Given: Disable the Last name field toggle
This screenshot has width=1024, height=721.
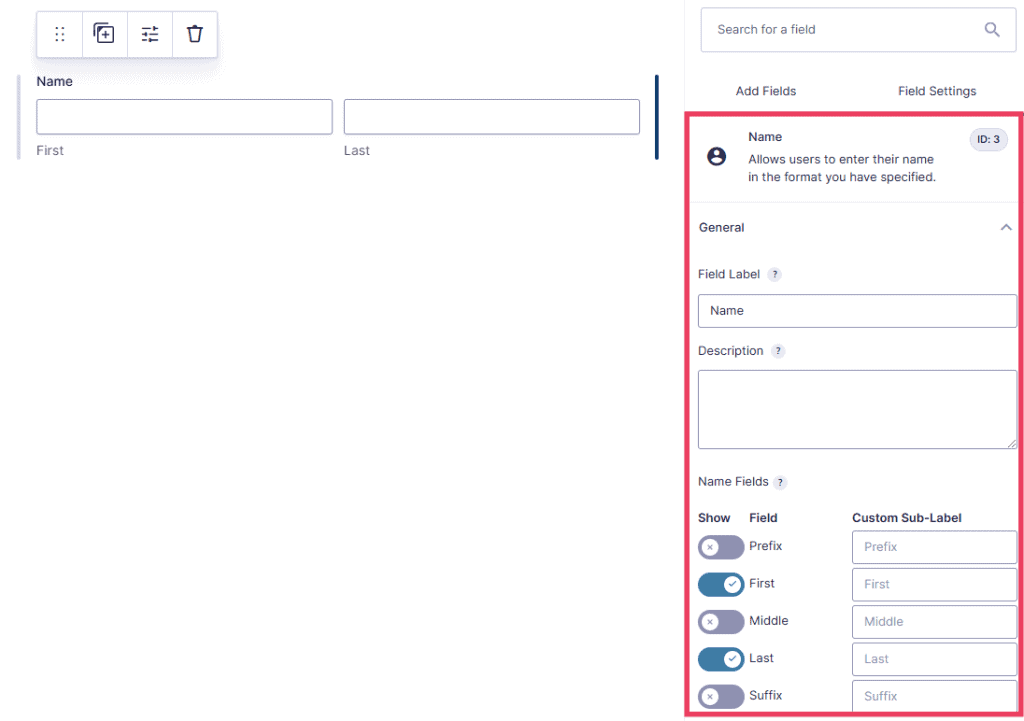Looking at the screenshot, I should point(721,659).
